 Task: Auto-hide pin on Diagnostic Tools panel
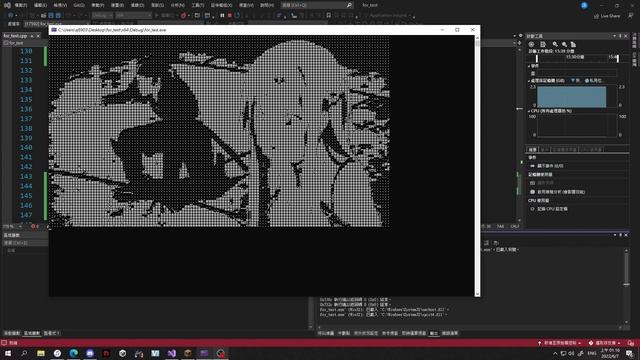(620, 36)
